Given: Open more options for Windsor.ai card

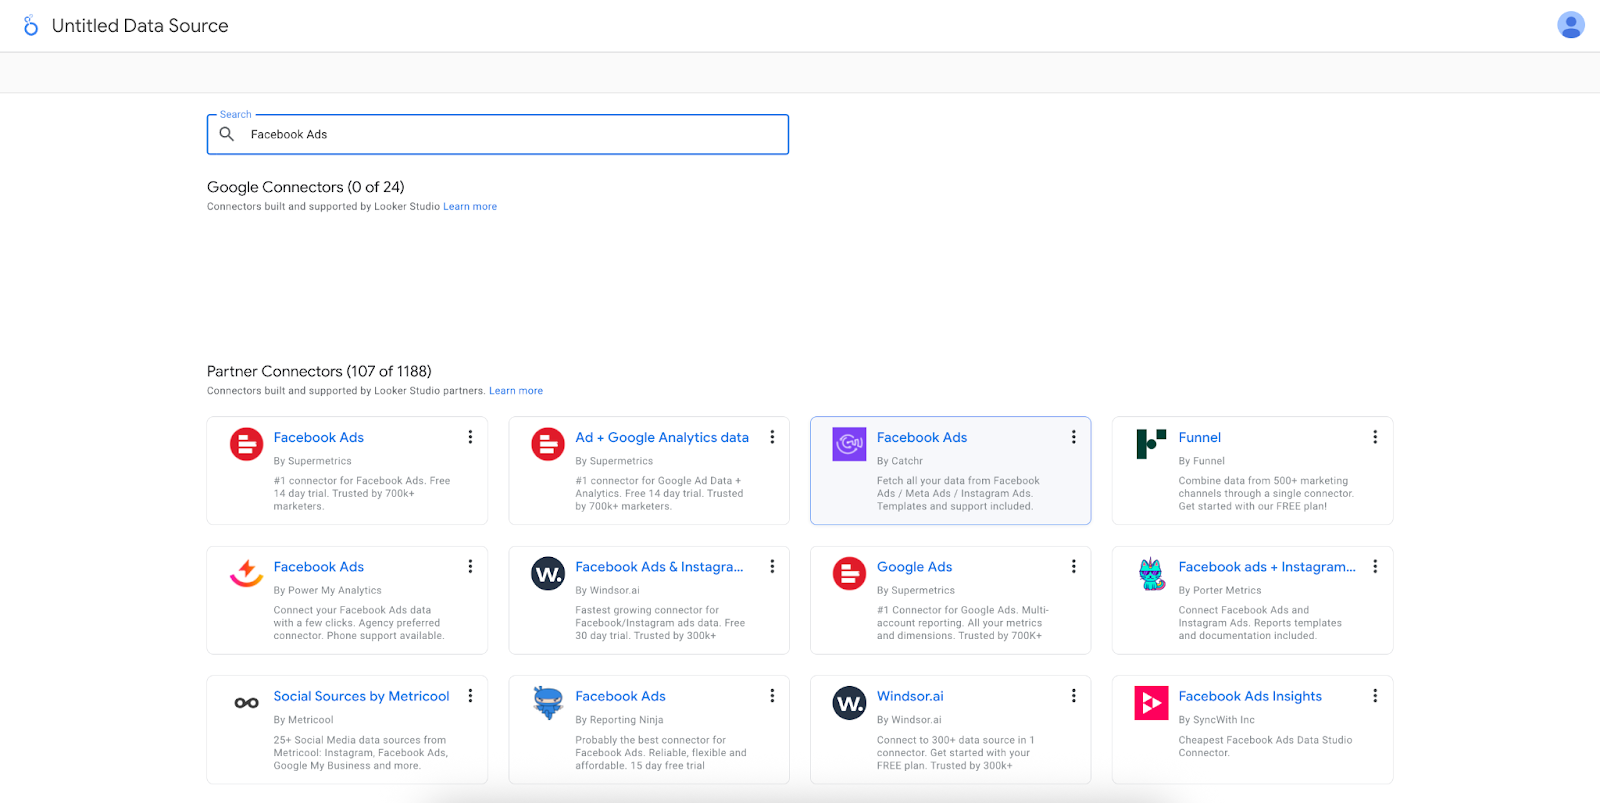Looking at the screenshot, I should pyautogui.click(x=1074, y=696).
